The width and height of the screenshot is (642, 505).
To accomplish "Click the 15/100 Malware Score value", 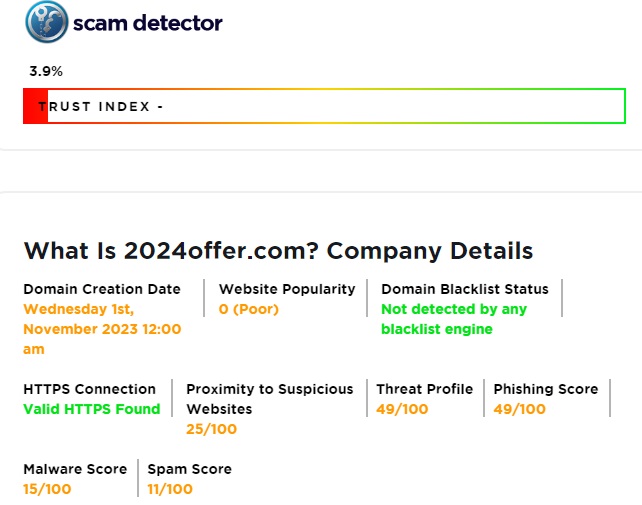I will (x=48, y=489).
